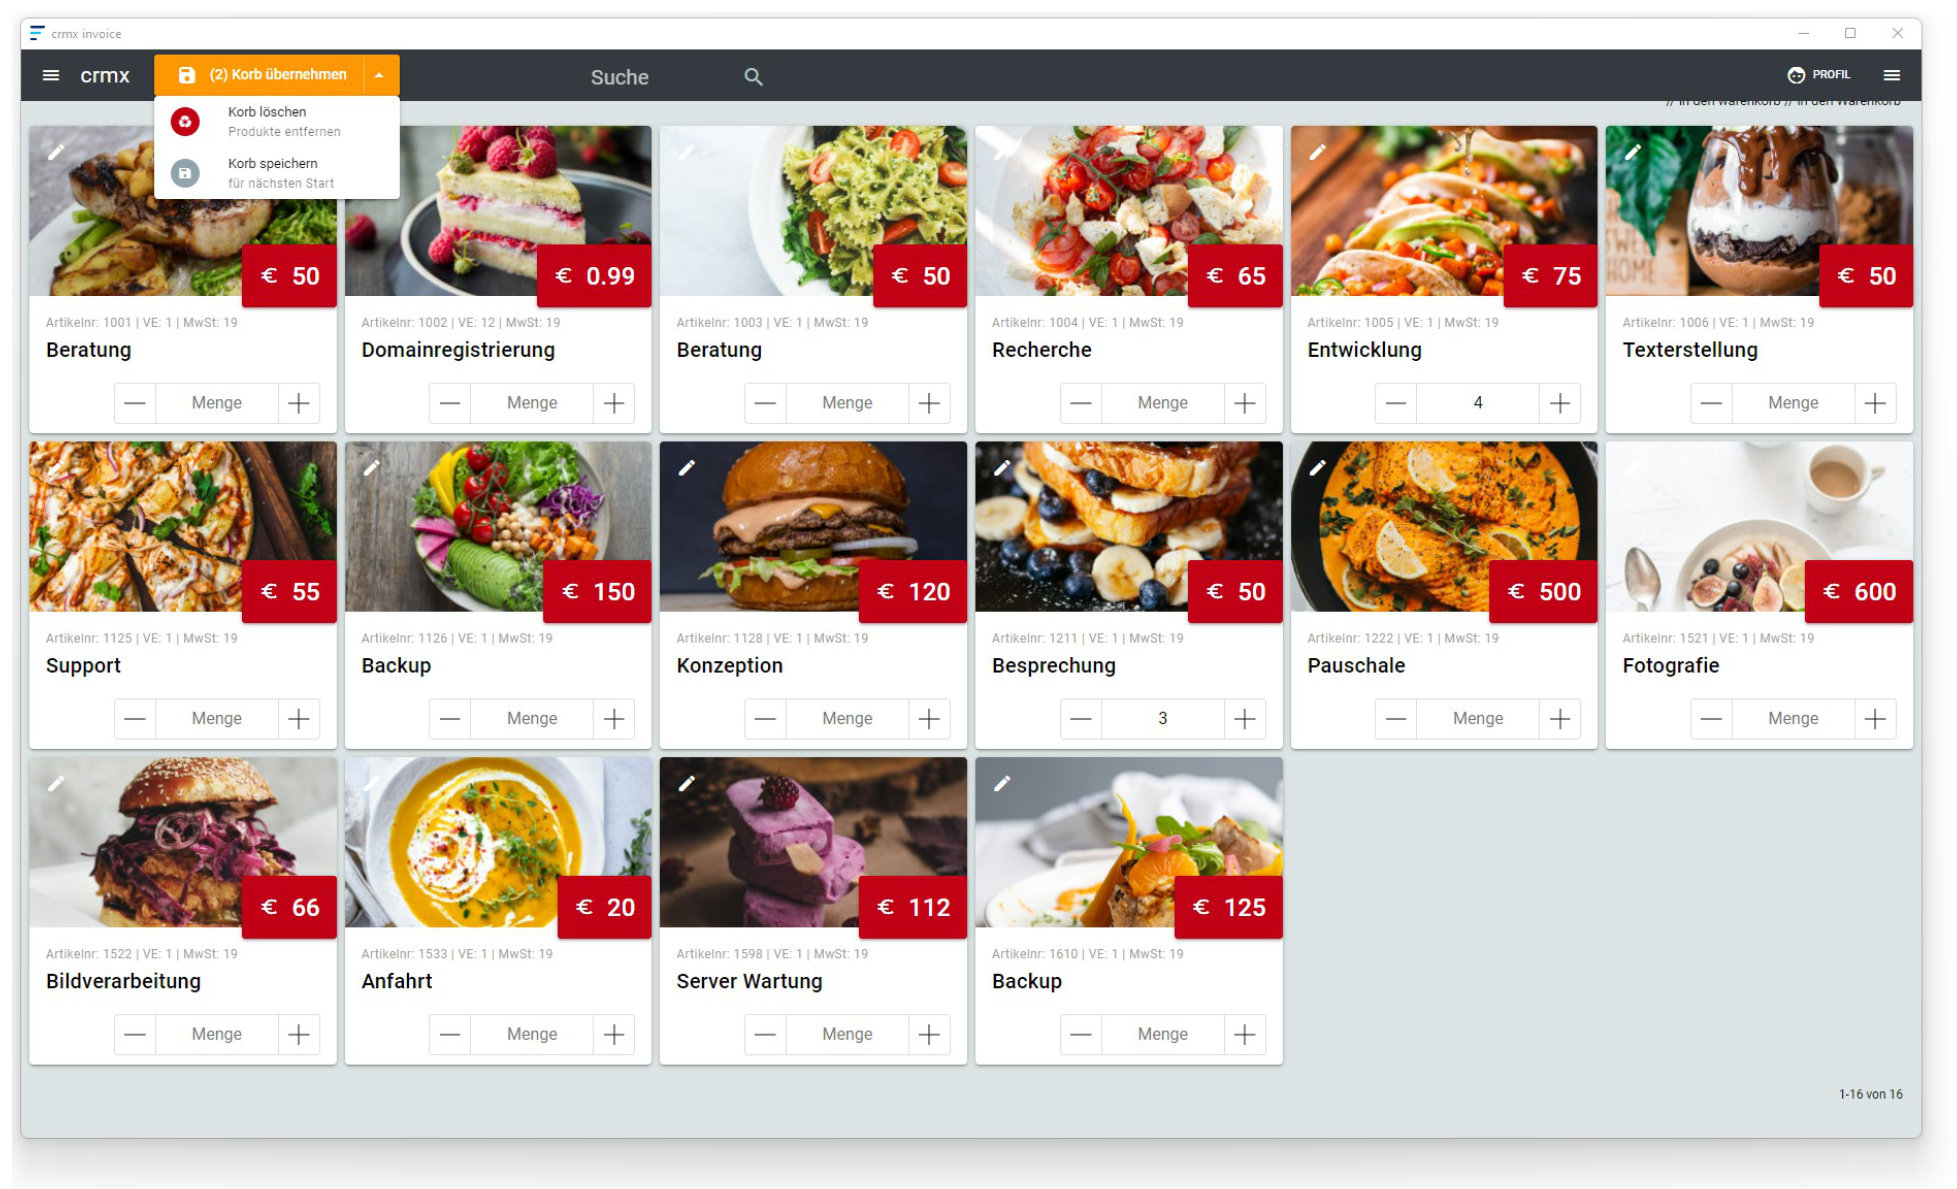Click the PROFIL button
The height and width of the screenshot is (1189, 1957).
click(1818, 75)
